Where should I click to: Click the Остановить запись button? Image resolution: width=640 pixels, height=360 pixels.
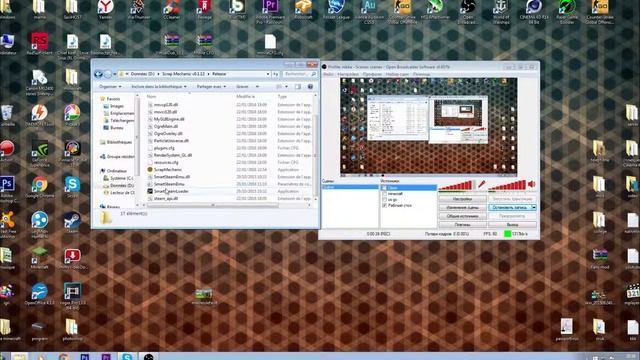click(510, 207)
